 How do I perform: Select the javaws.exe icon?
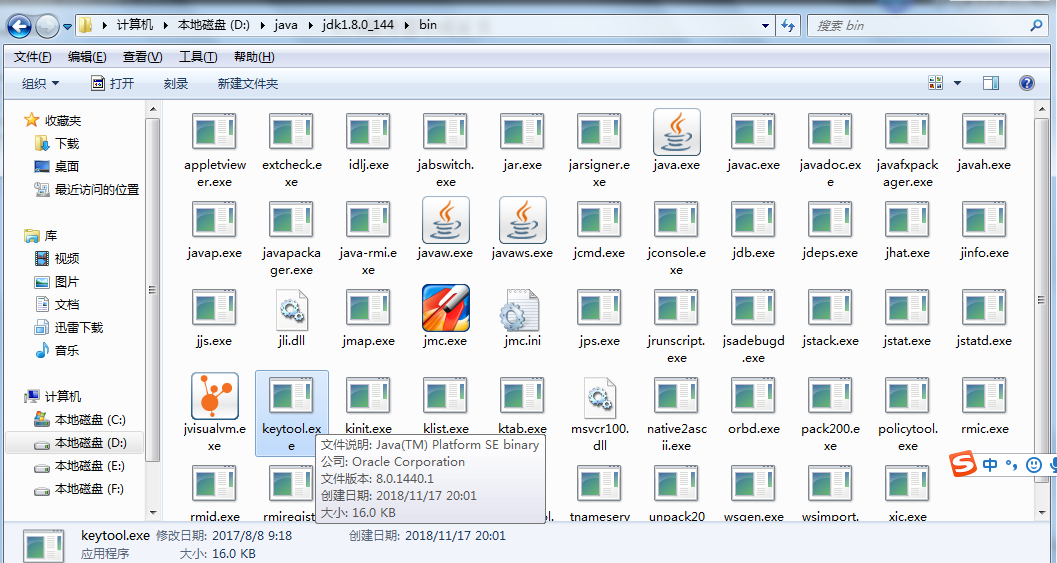tap(522, 220)
